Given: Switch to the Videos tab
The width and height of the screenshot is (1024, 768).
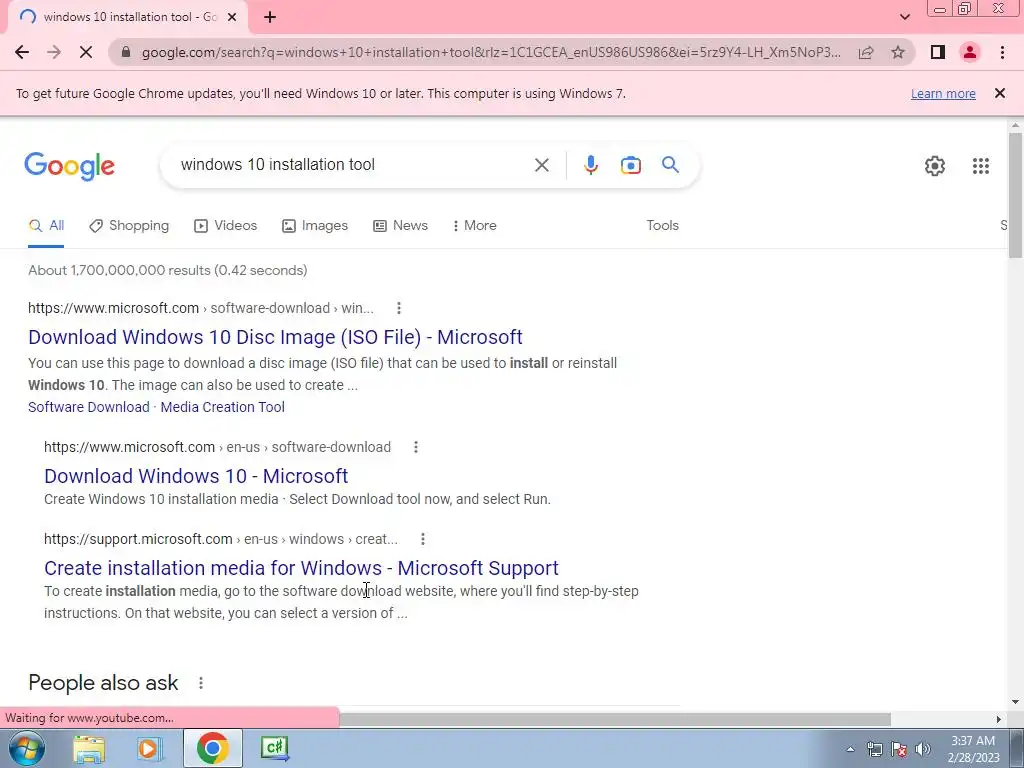Looking at the screenshot, I should [x=226, y=225].
